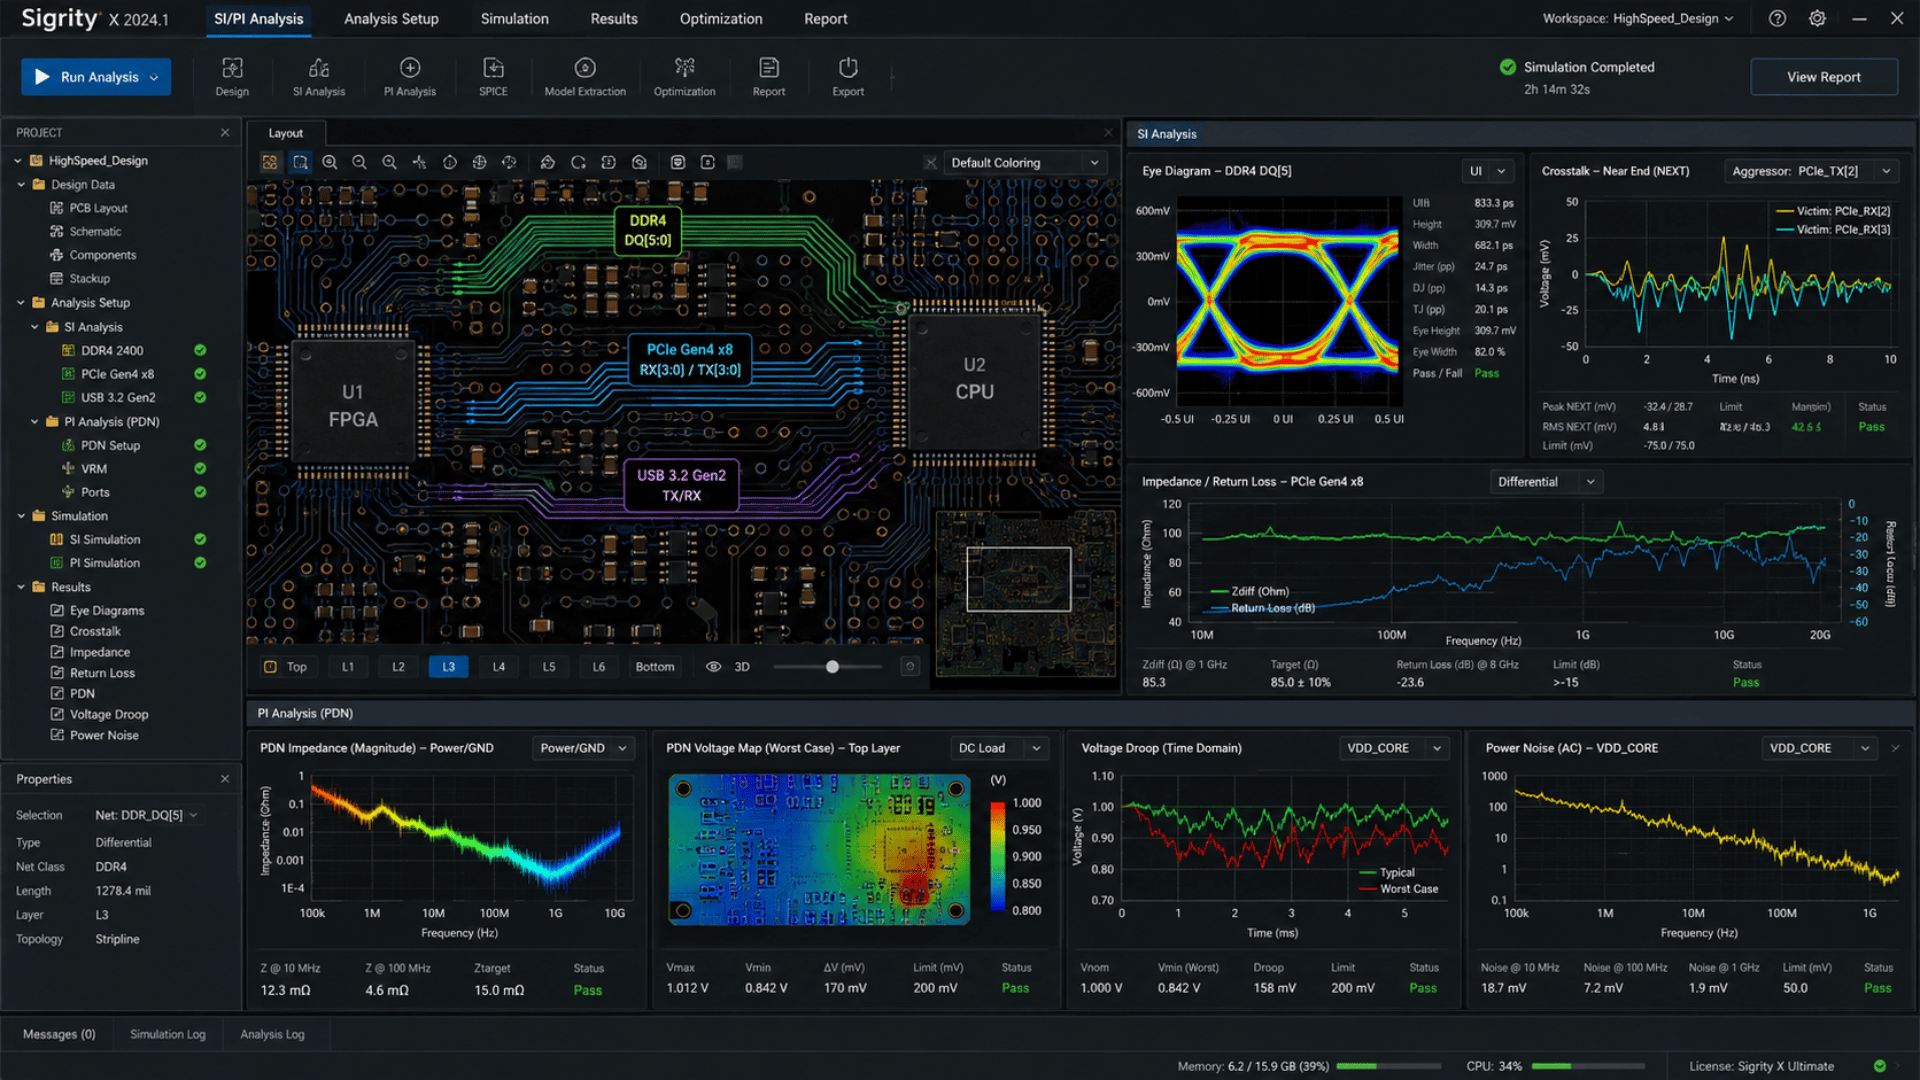
Task: Open settings gear in title bar
Action: pos(1817,19)
